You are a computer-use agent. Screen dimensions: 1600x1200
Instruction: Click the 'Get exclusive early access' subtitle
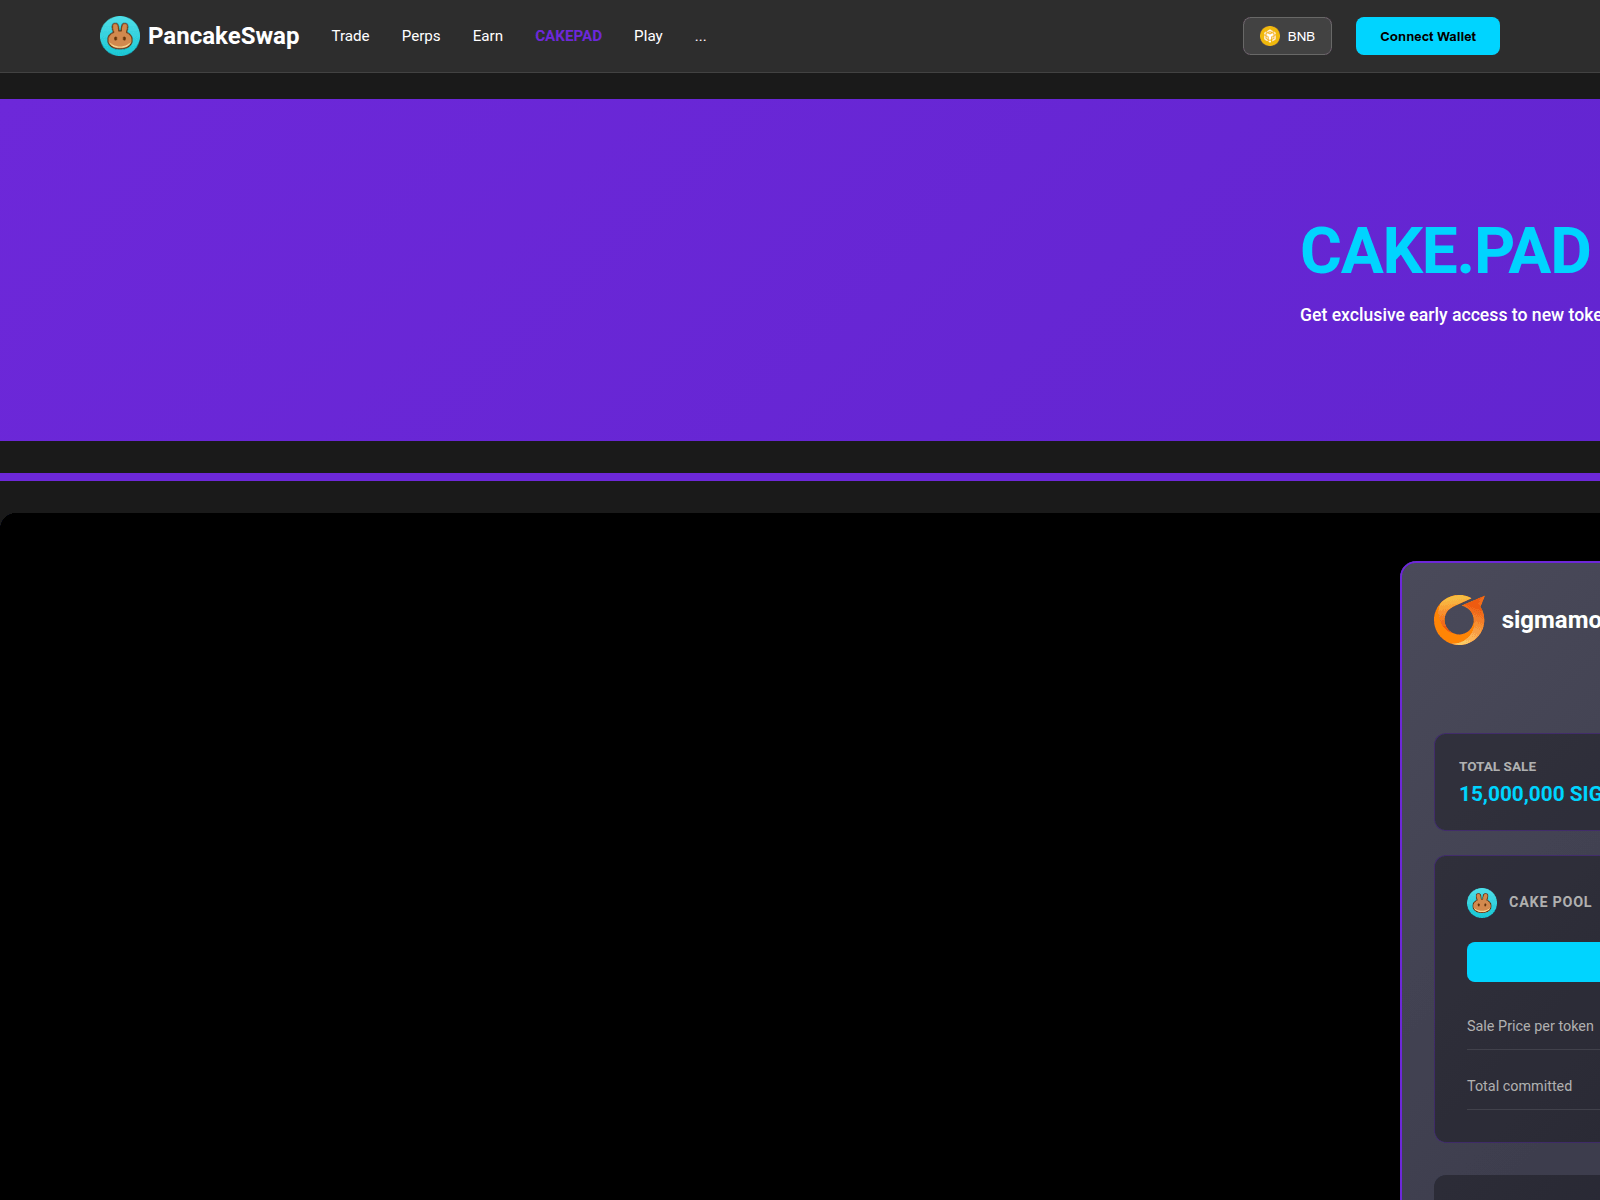(1450, 315)
